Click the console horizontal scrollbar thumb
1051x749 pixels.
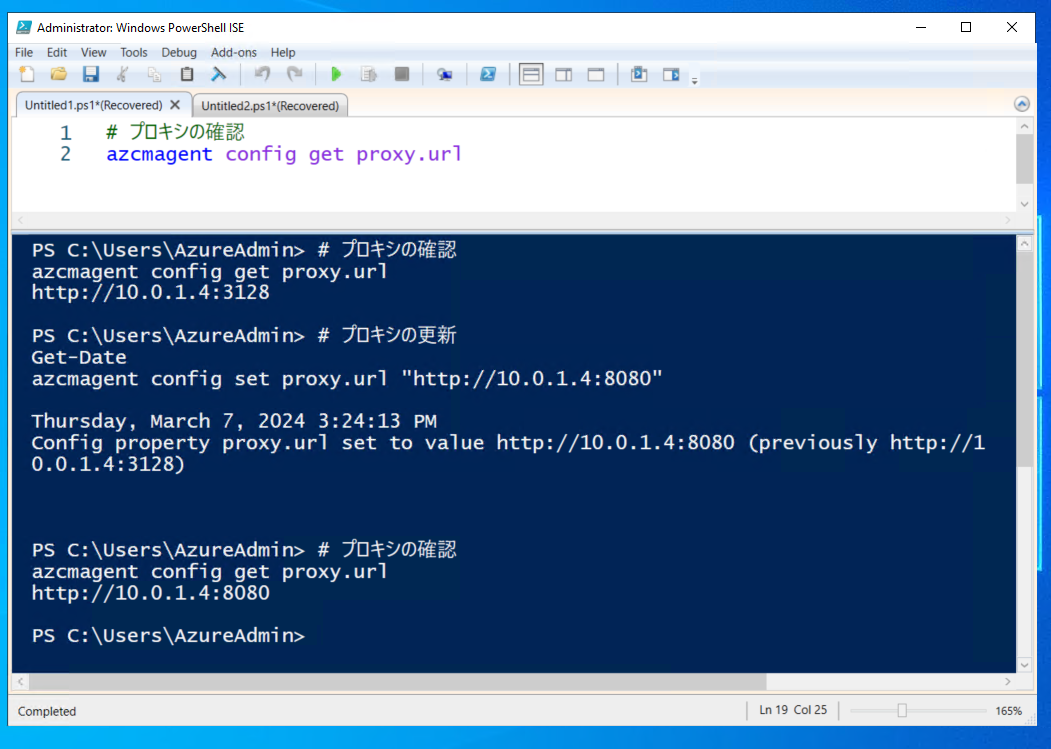click(x=397, y=681)
